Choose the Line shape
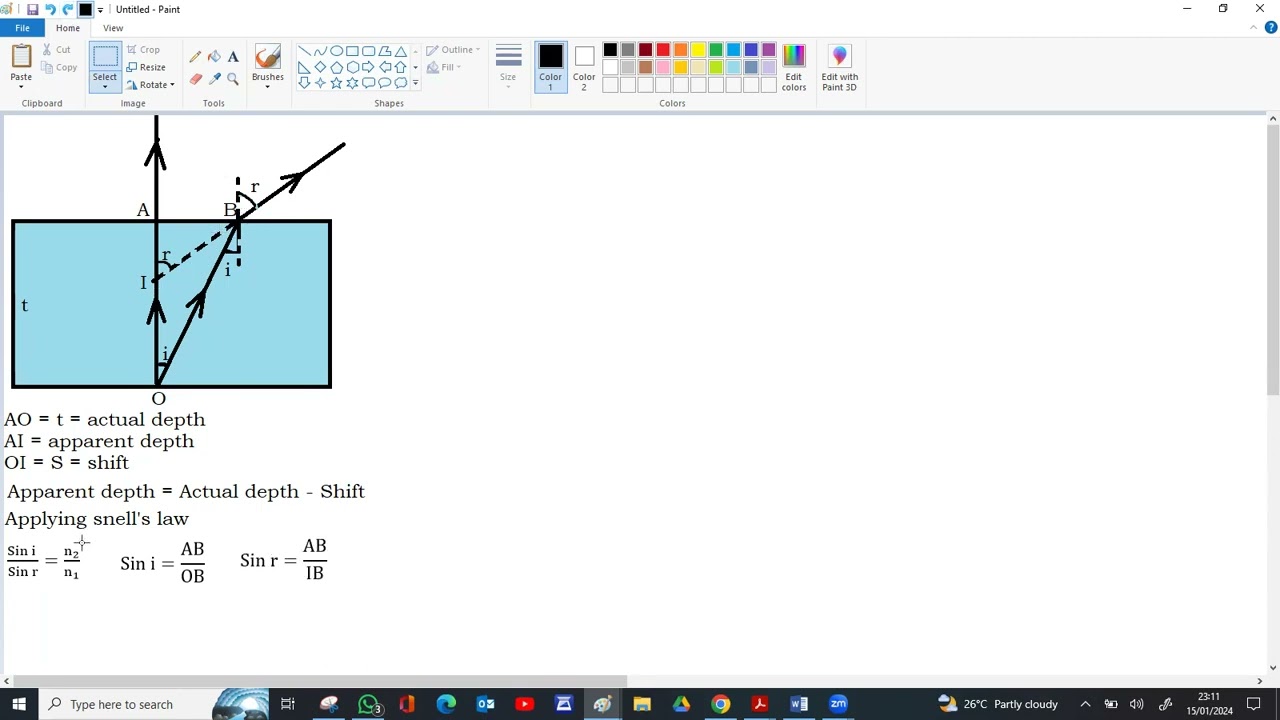 pos(304,51)
